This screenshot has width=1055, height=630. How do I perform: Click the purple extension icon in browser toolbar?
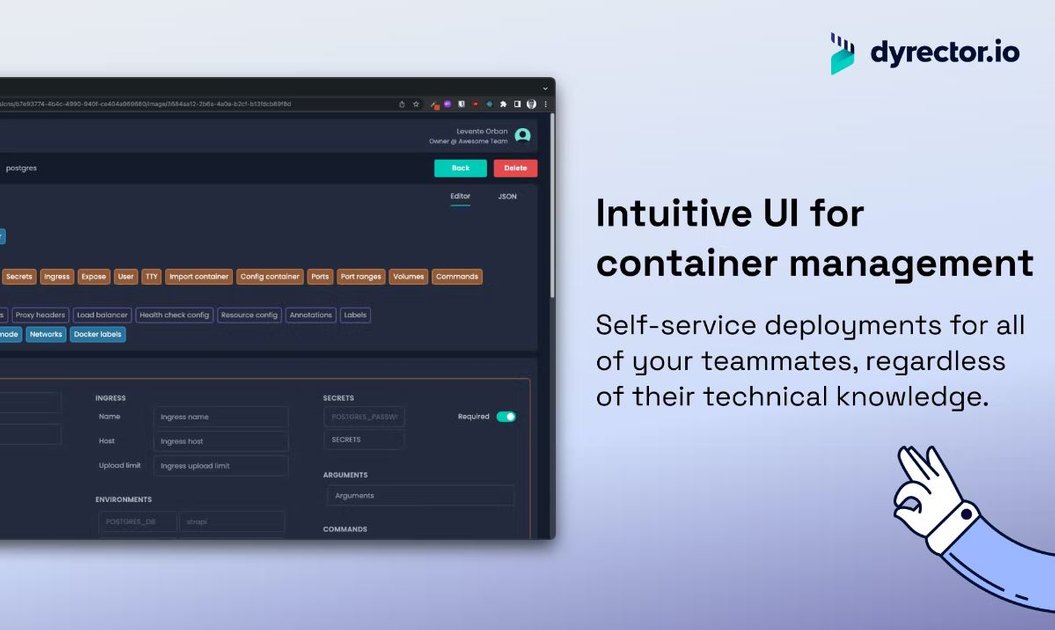(x=448, y=104)
